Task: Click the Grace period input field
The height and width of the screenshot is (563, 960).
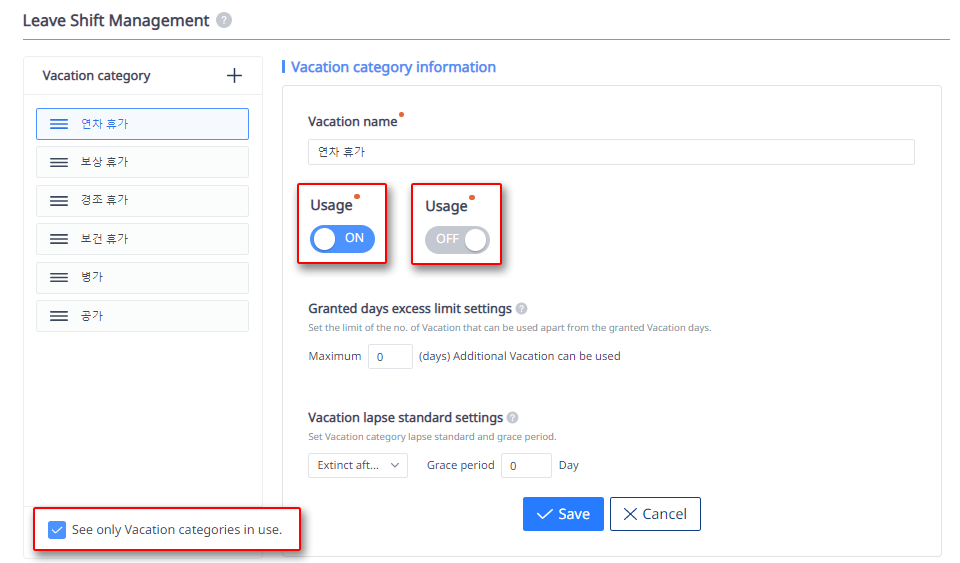Action: pyautogui.click(x=526, y=466)
